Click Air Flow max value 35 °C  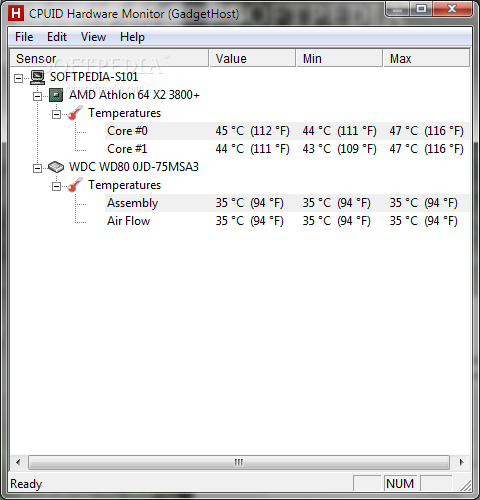(424, 221)
